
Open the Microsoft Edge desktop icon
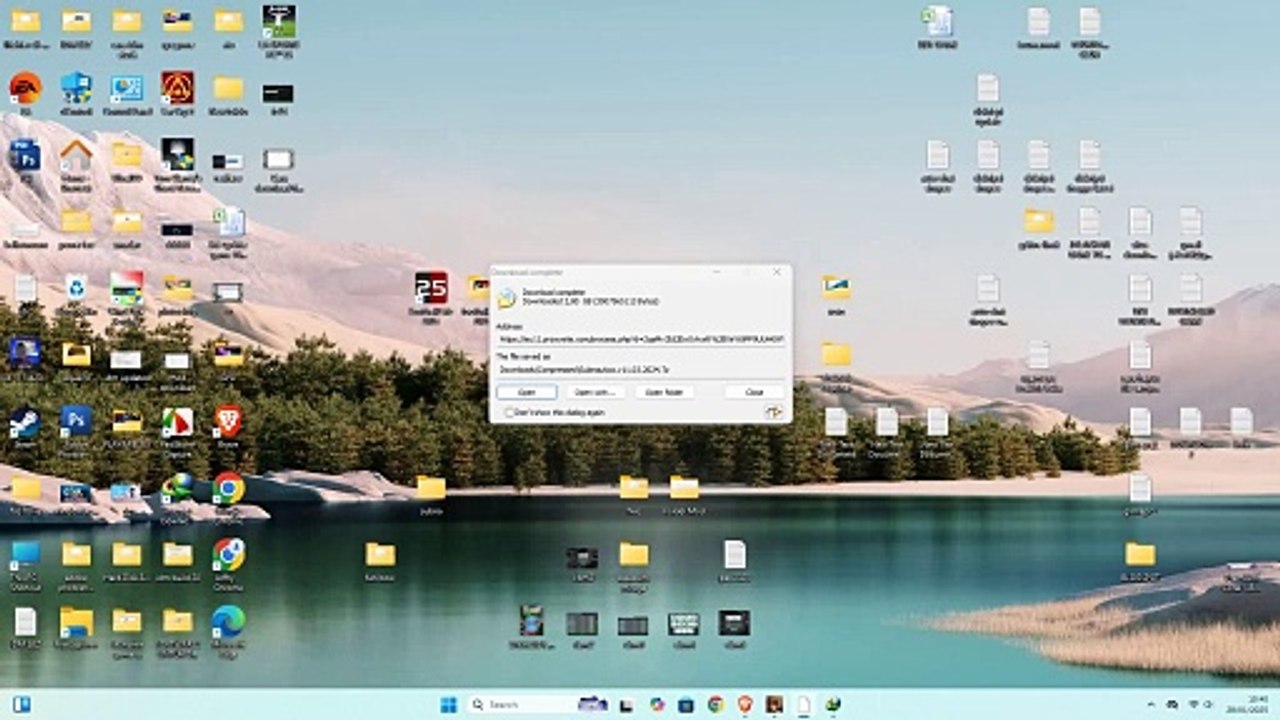point(228,621)
